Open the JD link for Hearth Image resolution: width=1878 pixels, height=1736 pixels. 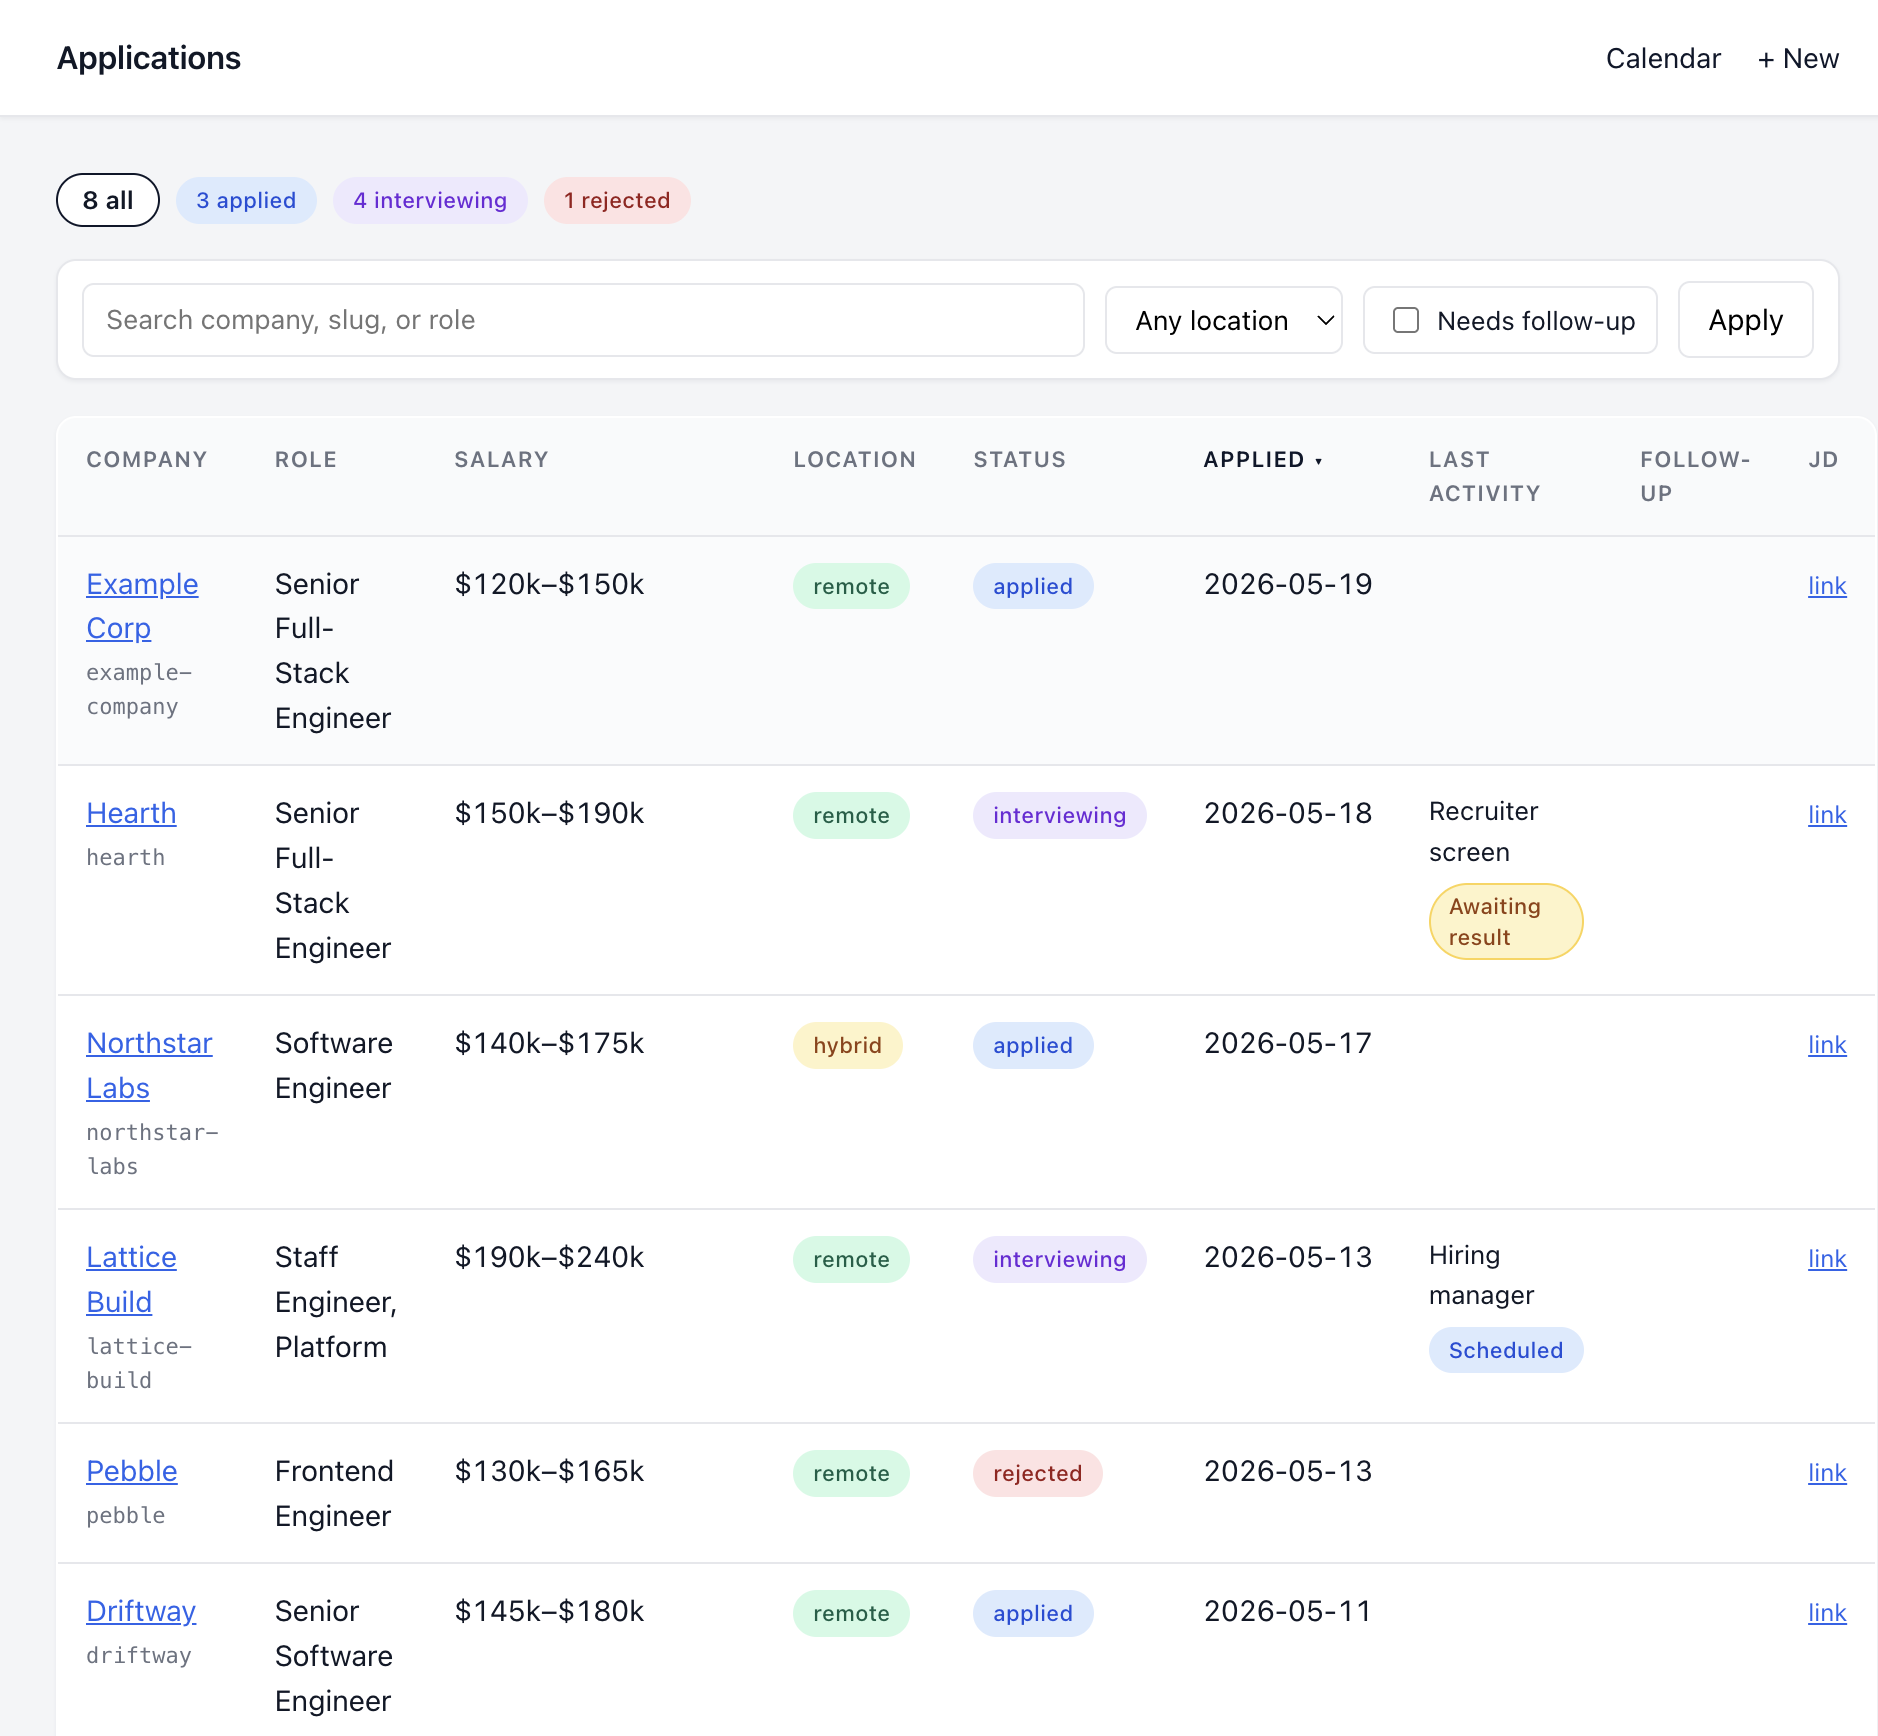coord(1826,814)
